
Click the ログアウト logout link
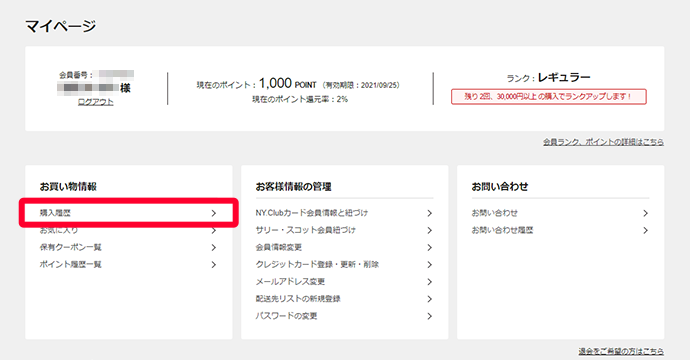(x=95, y=102)
